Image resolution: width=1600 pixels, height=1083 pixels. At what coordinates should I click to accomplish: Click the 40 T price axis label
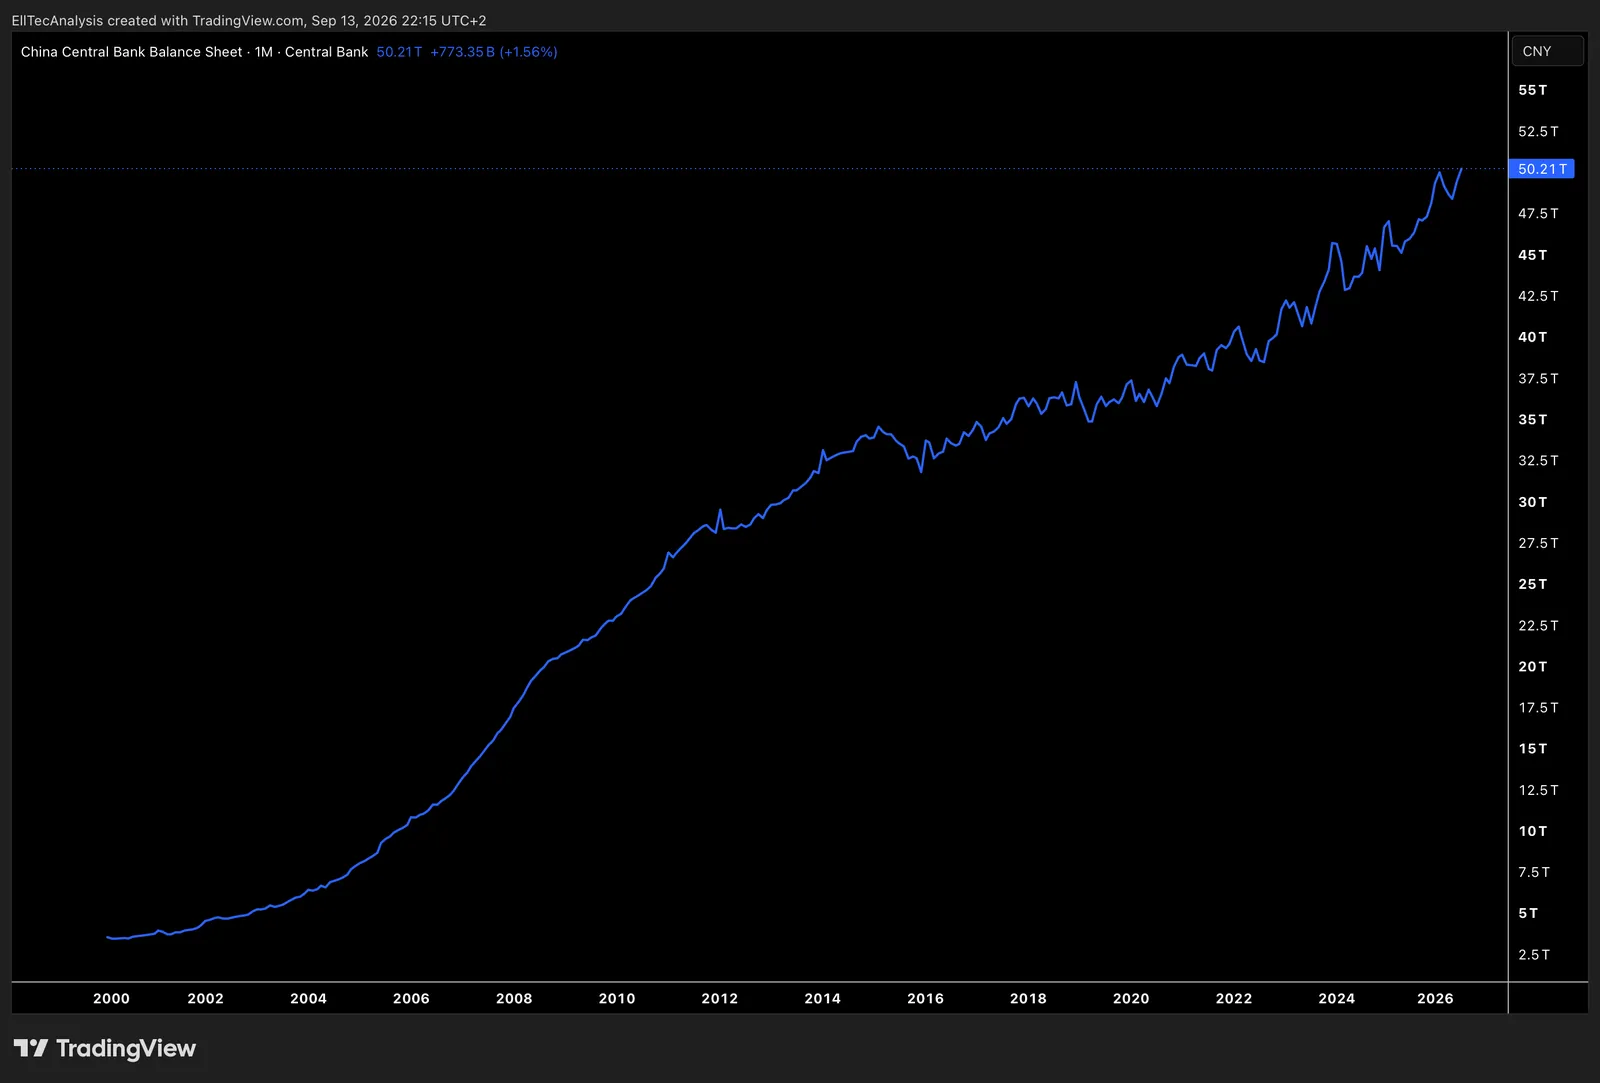[1532, 337]
